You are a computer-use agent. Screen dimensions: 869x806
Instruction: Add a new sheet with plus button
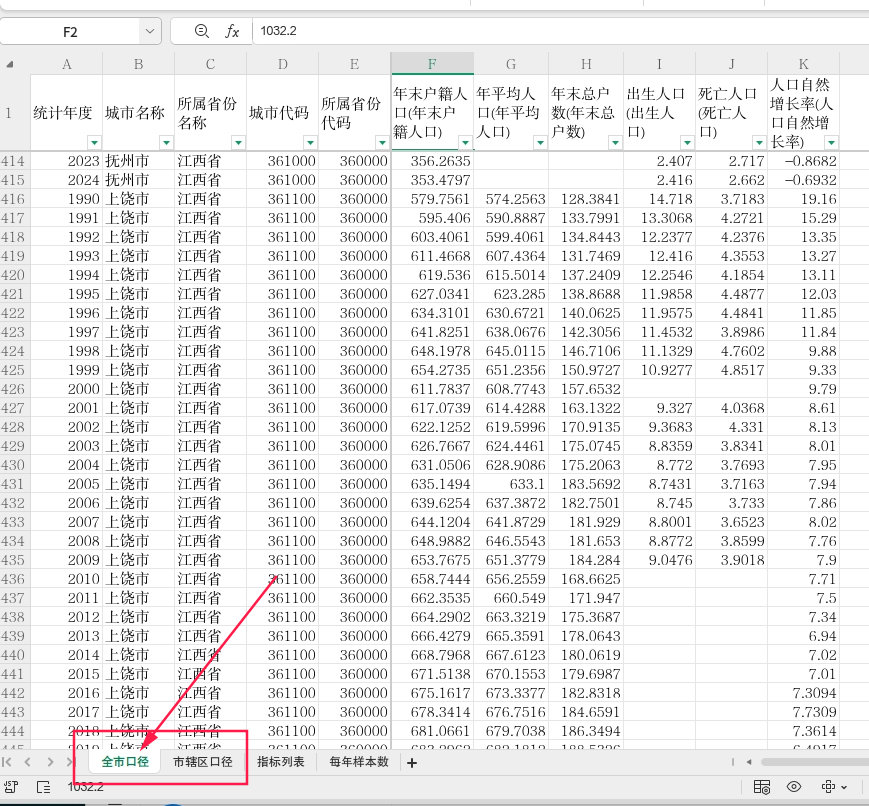tap(411, 762)
